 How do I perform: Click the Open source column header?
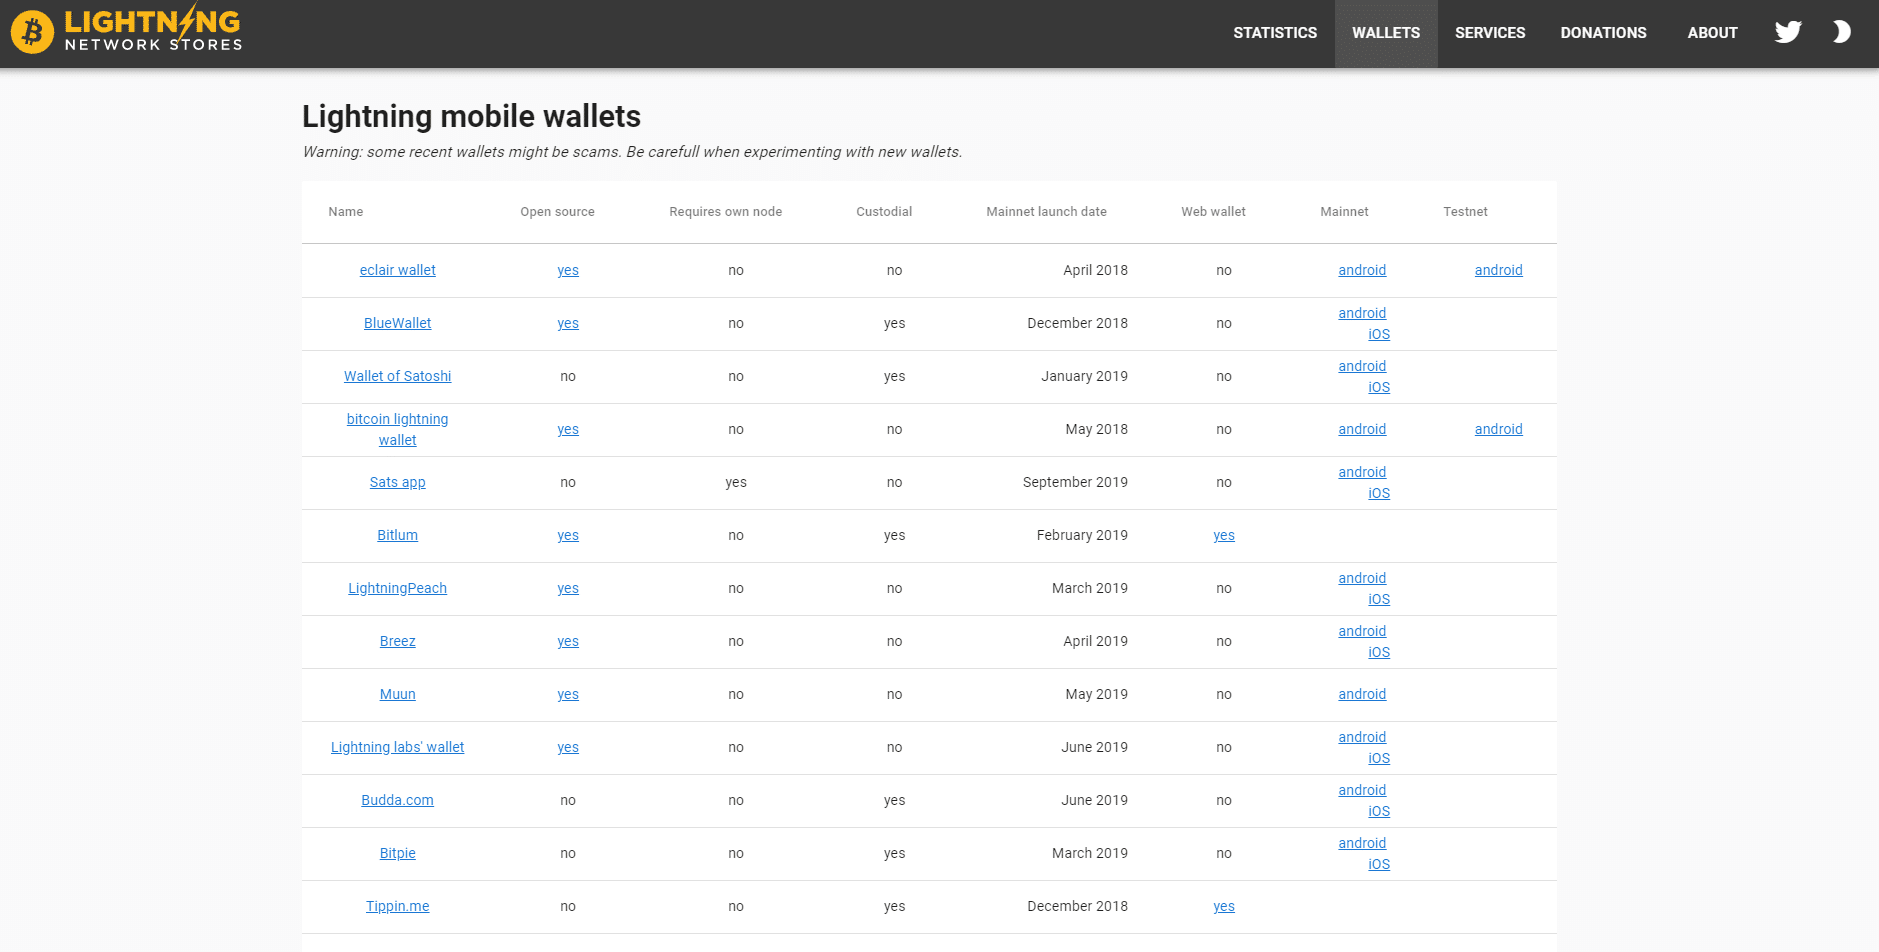point(557,212)
